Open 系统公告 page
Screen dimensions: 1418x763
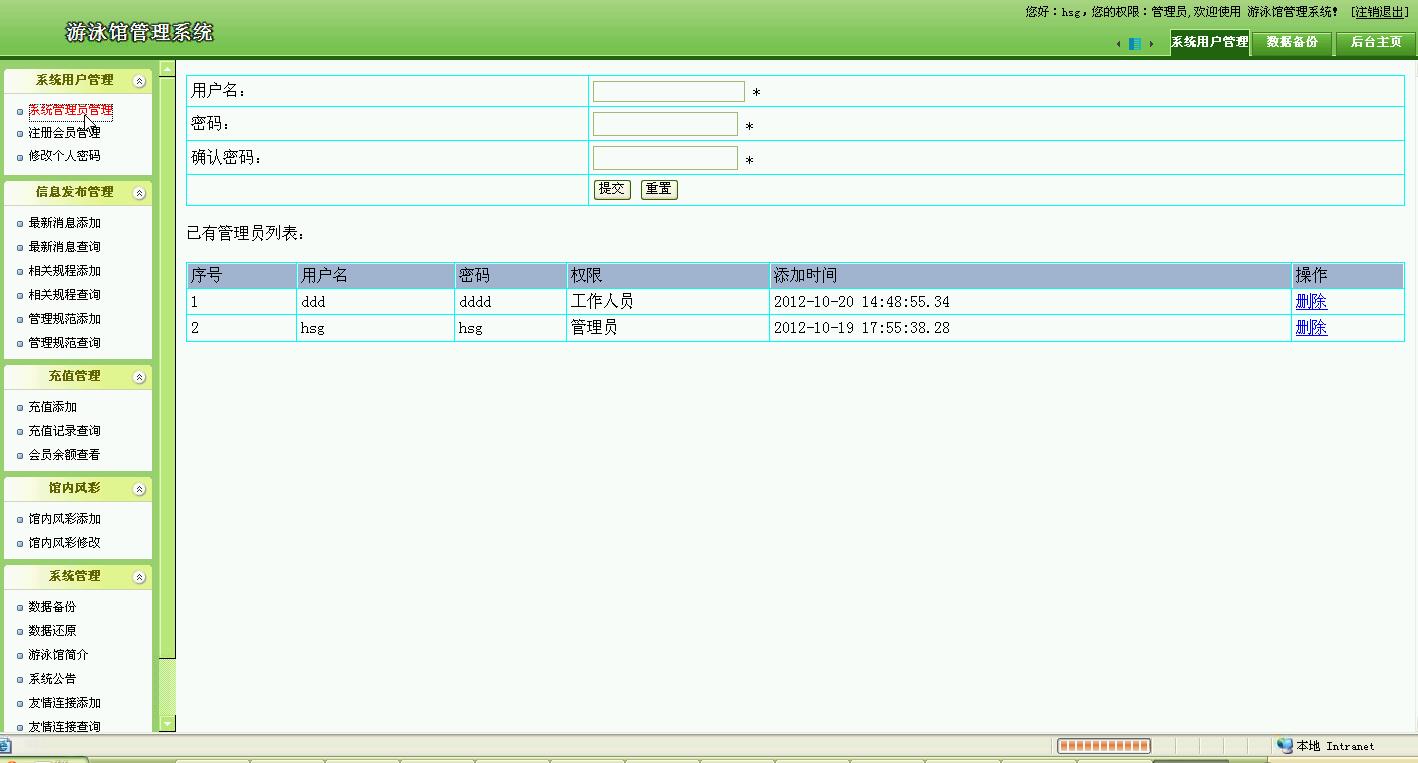pyautogui.click(x=52, y=679)
